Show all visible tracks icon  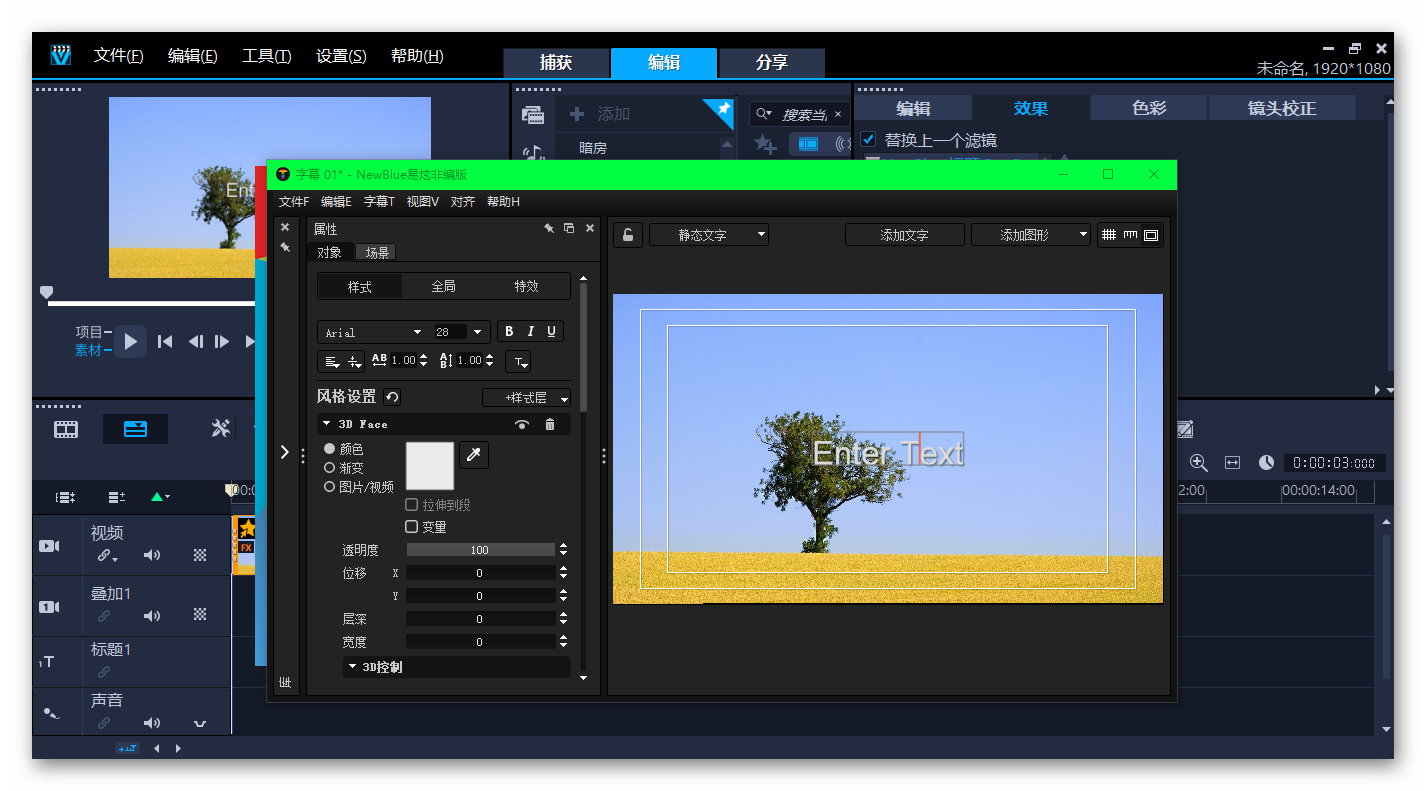tap(66, 497)
